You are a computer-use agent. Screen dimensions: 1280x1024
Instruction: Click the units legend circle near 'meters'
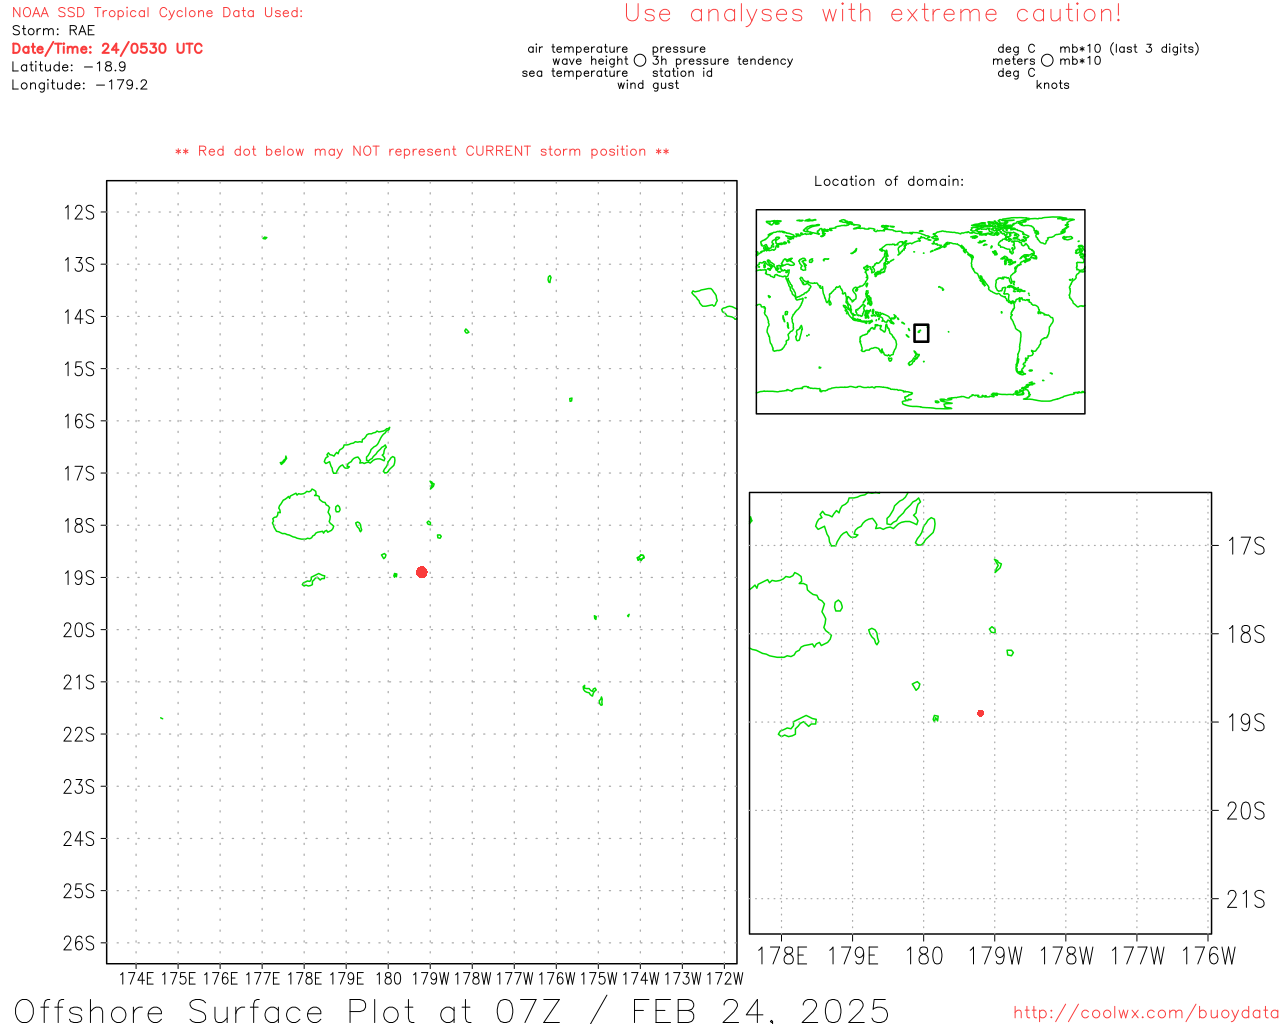coord(1047,61)
